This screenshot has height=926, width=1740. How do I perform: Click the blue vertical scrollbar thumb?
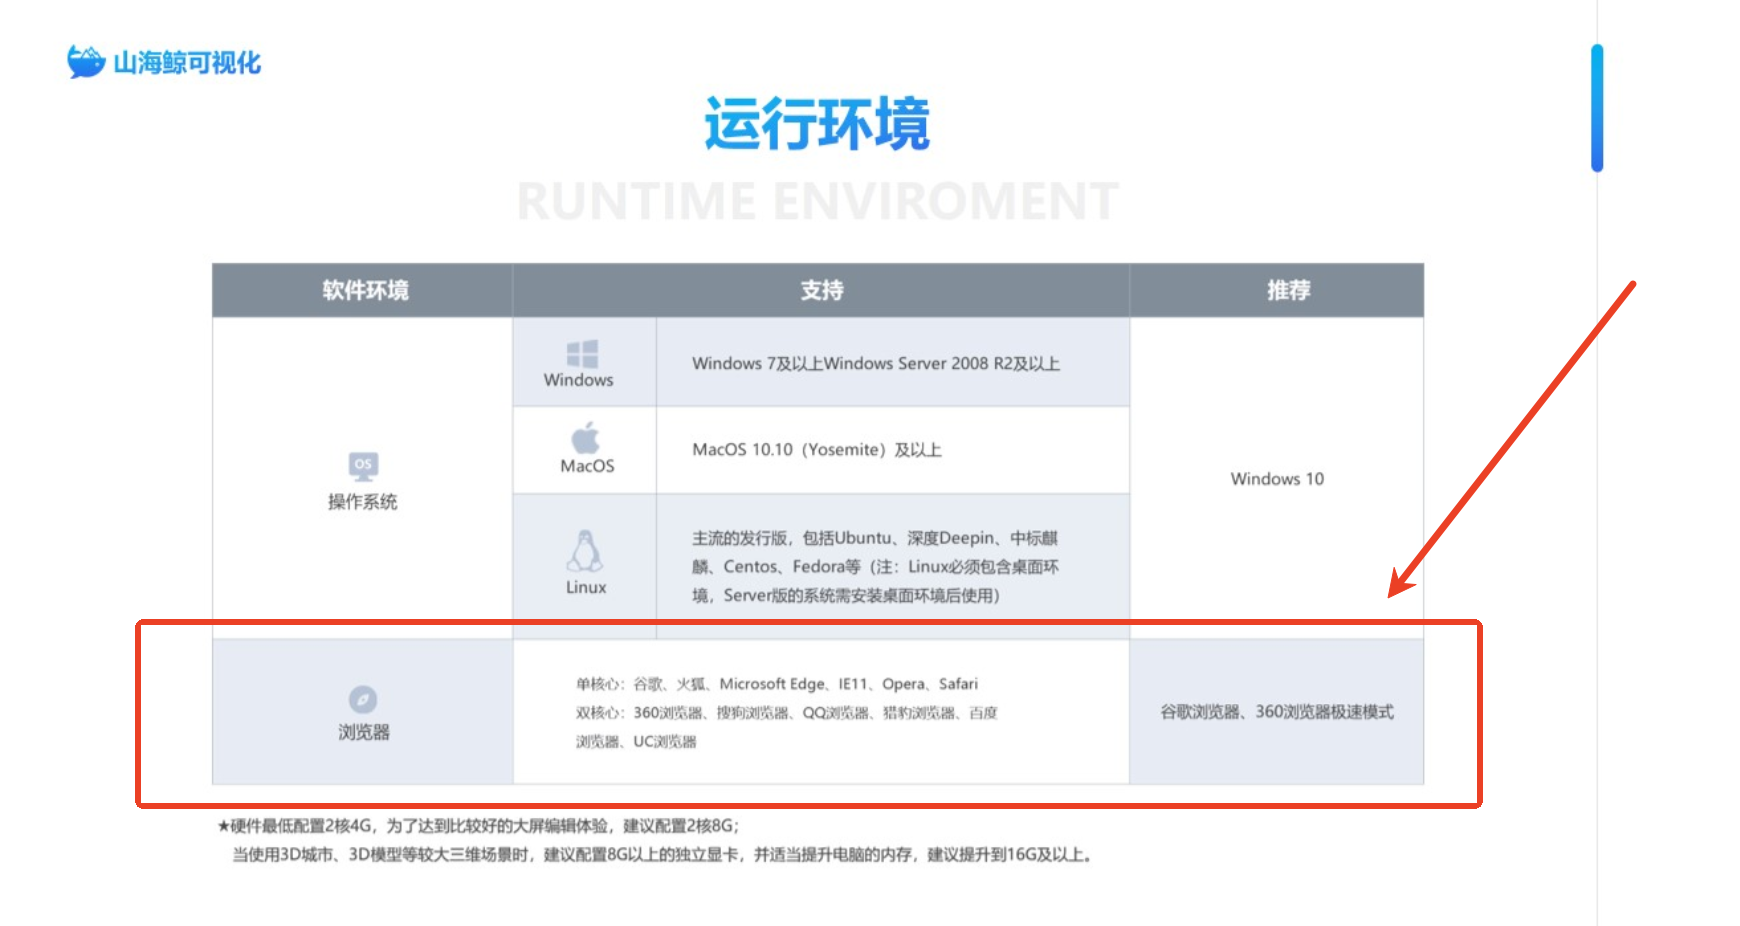coord(1597,108)
